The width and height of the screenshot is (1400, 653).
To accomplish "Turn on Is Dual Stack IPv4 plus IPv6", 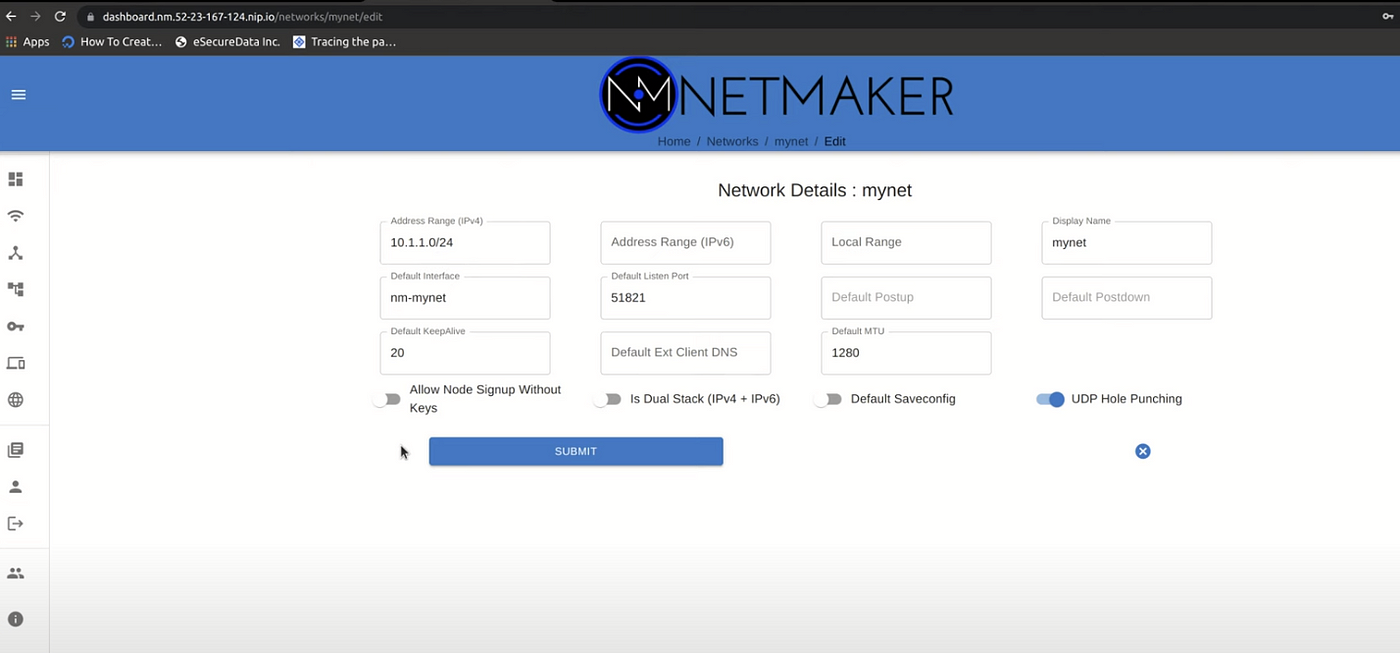I will click(x=609, y=399).
